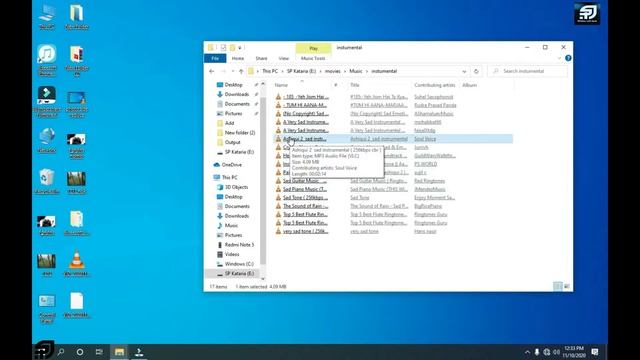Image resolution: width=640 pixels, height=360 pixels.
Task: Click 'This PC' in the address breadcrumb
Action: pyautogui.click(x=270, y=71)
